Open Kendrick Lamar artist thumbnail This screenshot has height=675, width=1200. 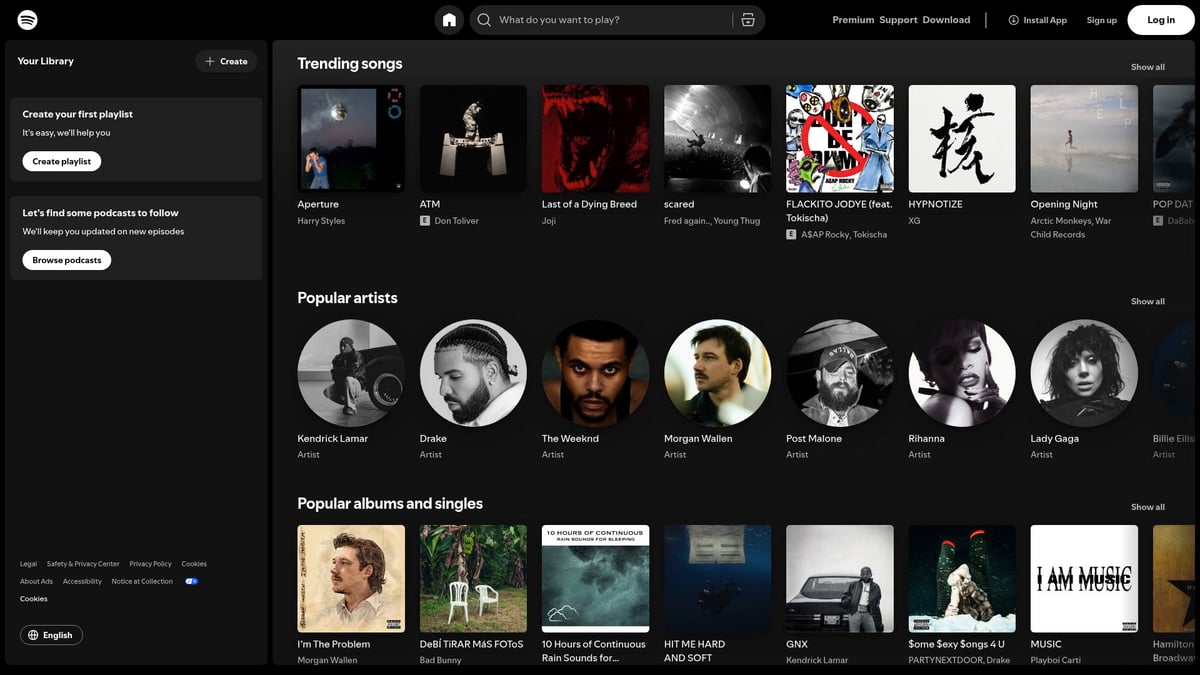point(351,373)
